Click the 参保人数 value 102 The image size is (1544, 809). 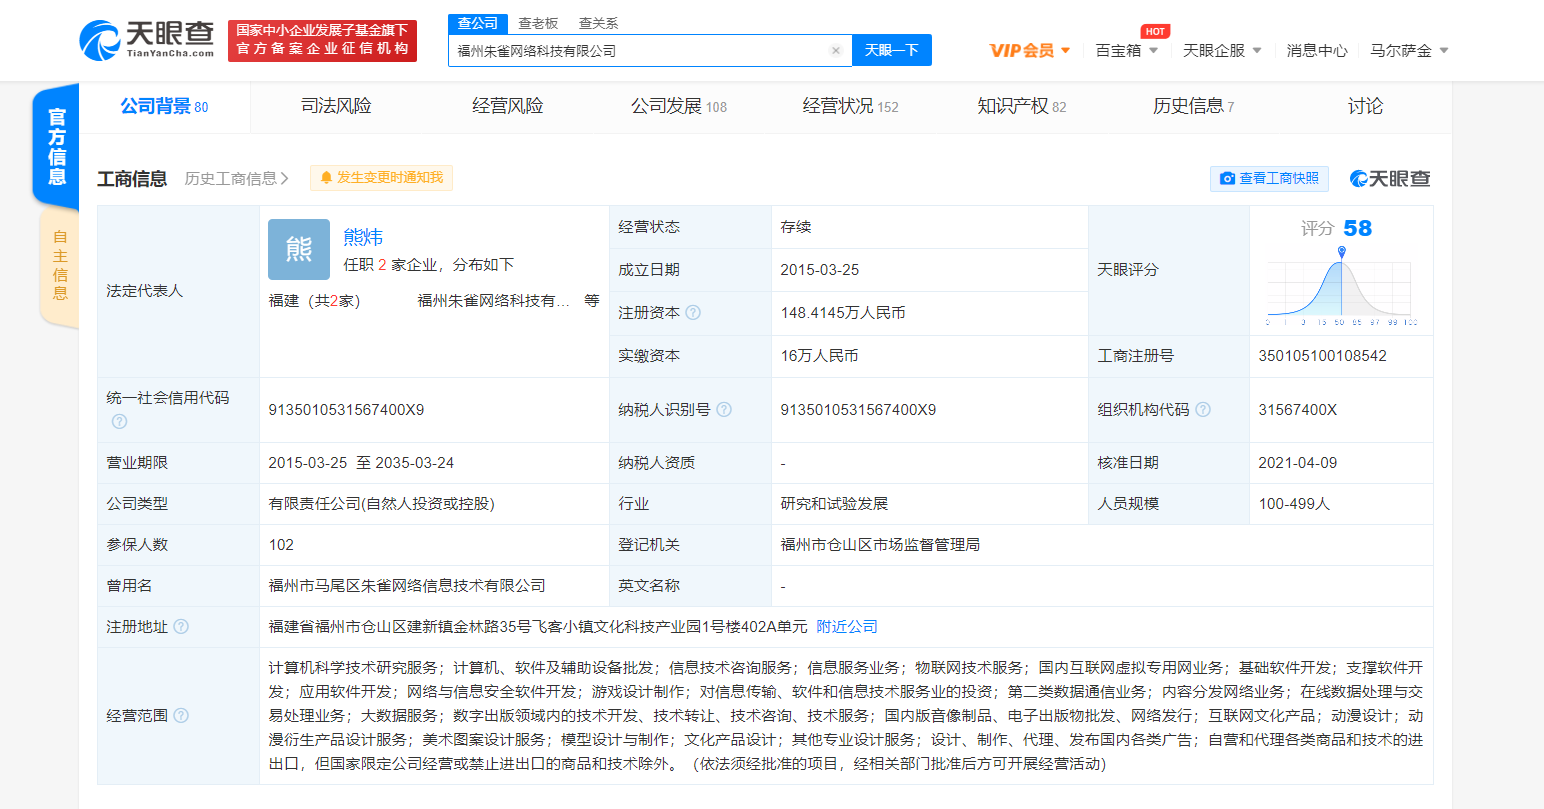[281, 545]
